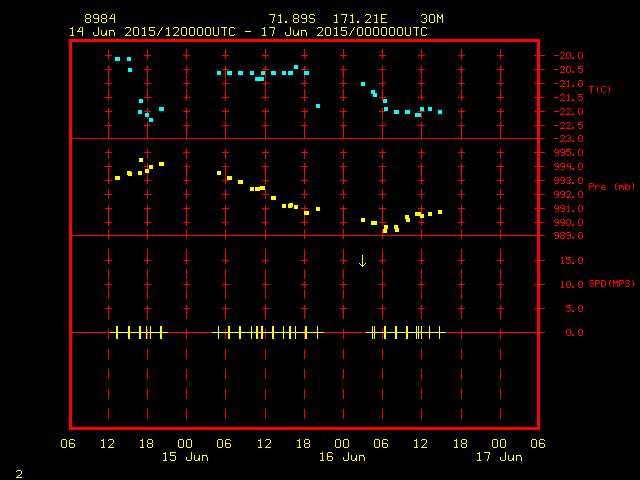640x480 pixels.
Task: Click the 992.0 pressure tick label
Action: [x=569, y=195]
